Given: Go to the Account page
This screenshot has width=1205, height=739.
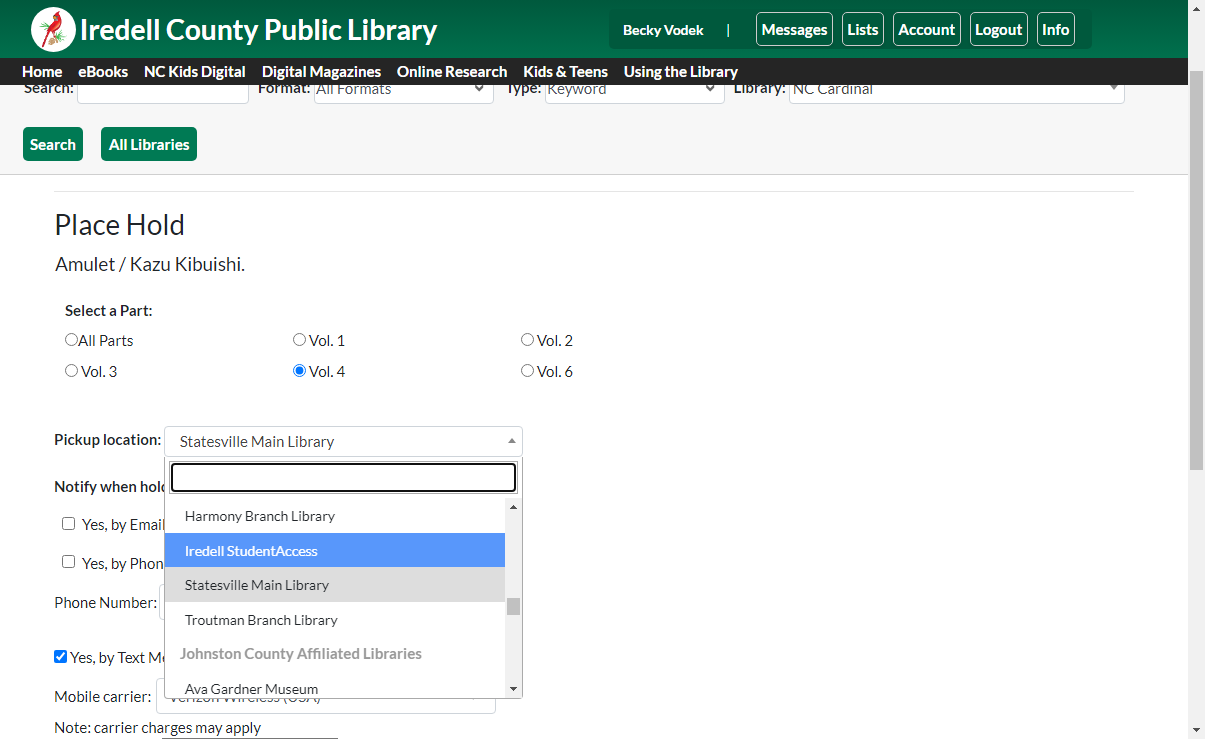Looking at the screenshot, I should [927, 30].
